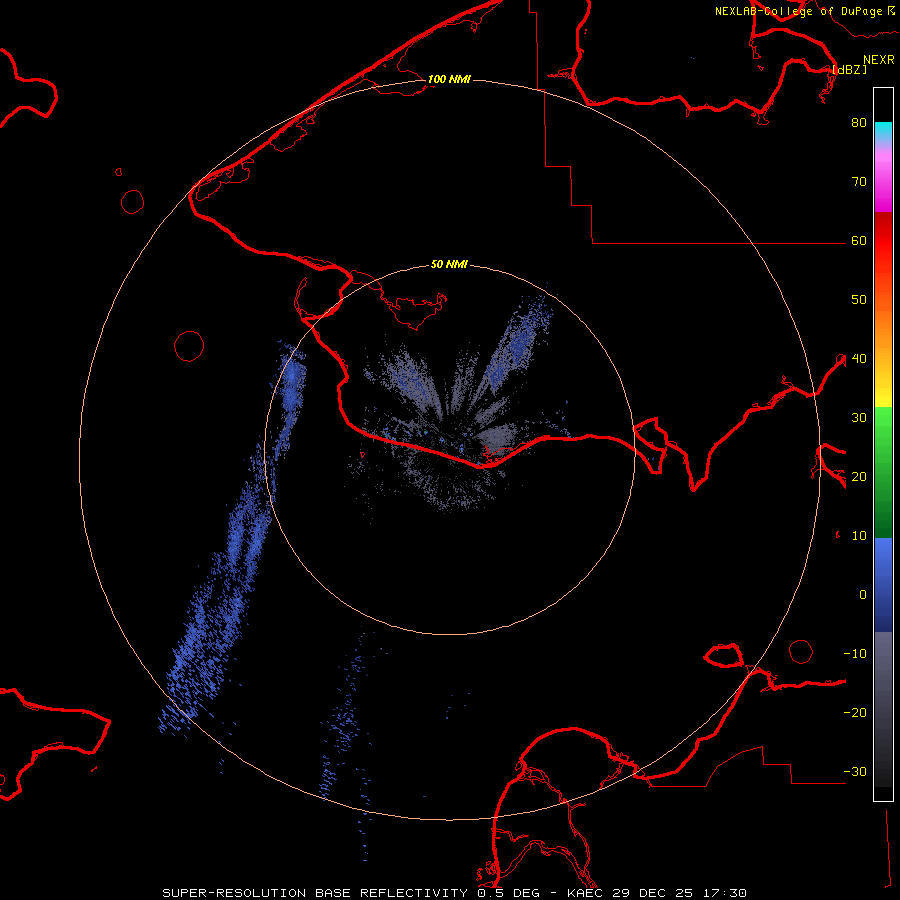900x900 pixels.
Task: Click the NEXR label near the scale
Action: pos(879,60)
